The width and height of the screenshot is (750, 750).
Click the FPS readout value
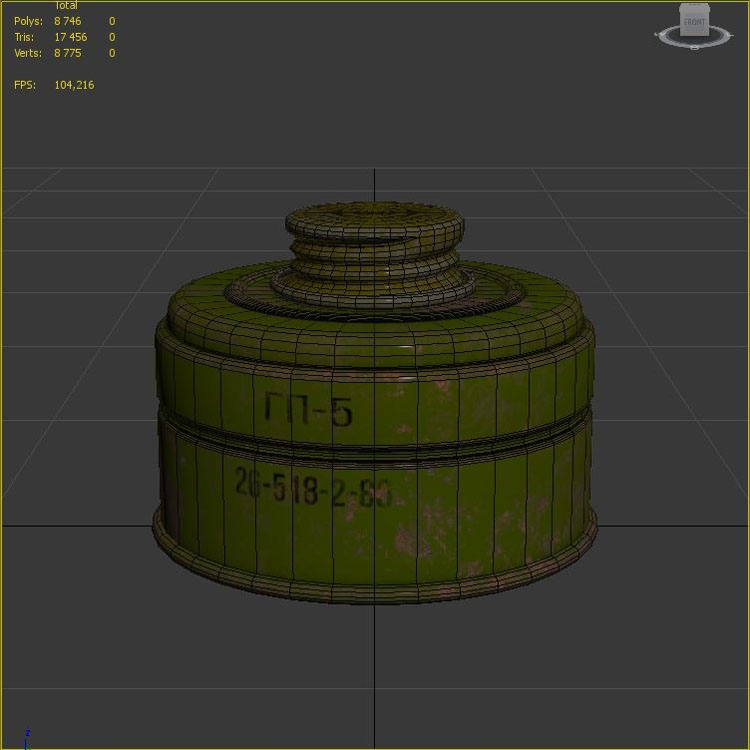click(74, 85)
